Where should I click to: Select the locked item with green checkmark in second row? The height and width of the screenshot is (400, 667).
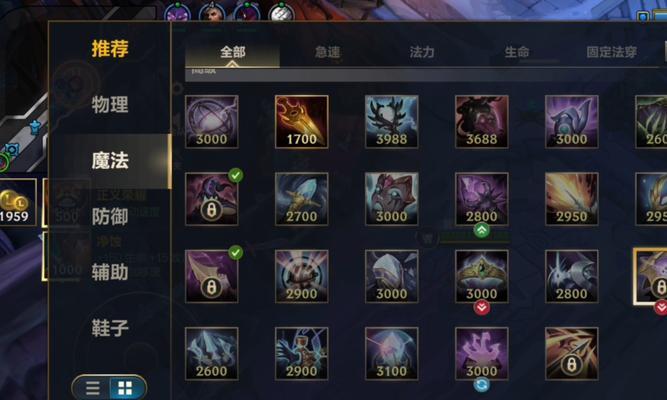coord(212,199)
